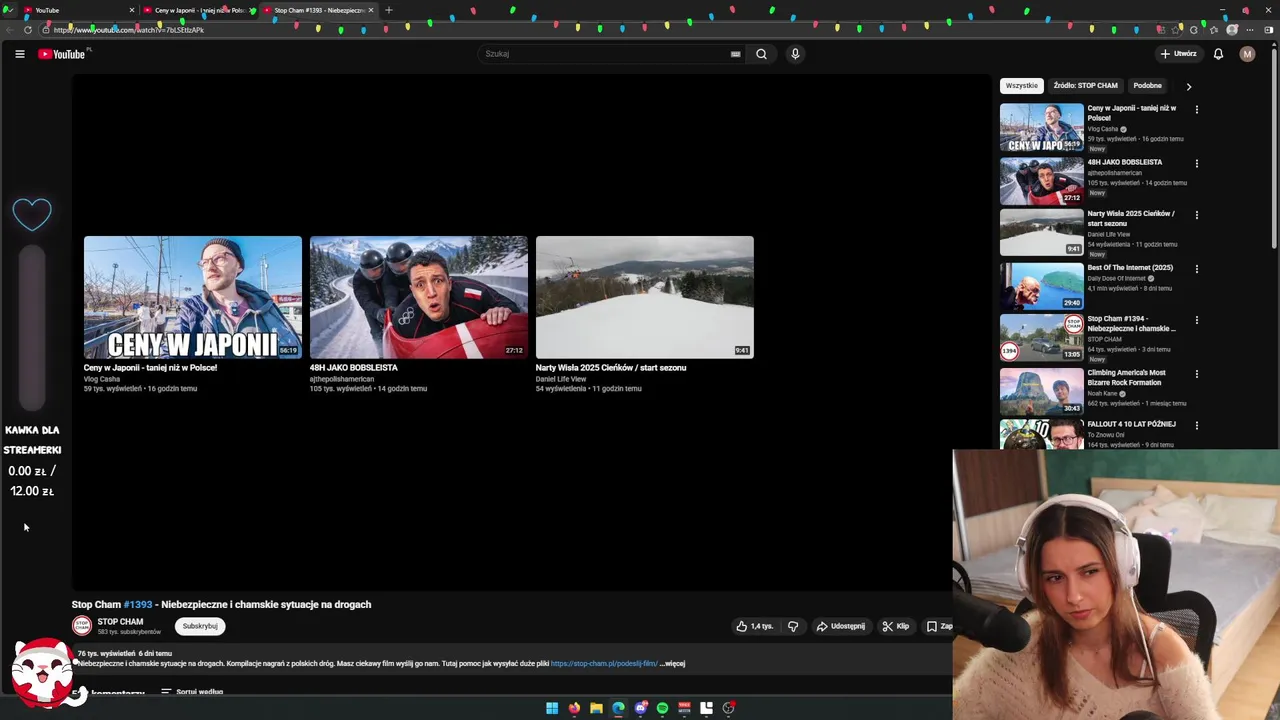This screenshot has height=720, width=1280.
Task: Select the Wszystkie filter chip
Action: [x=1022, y=86]
